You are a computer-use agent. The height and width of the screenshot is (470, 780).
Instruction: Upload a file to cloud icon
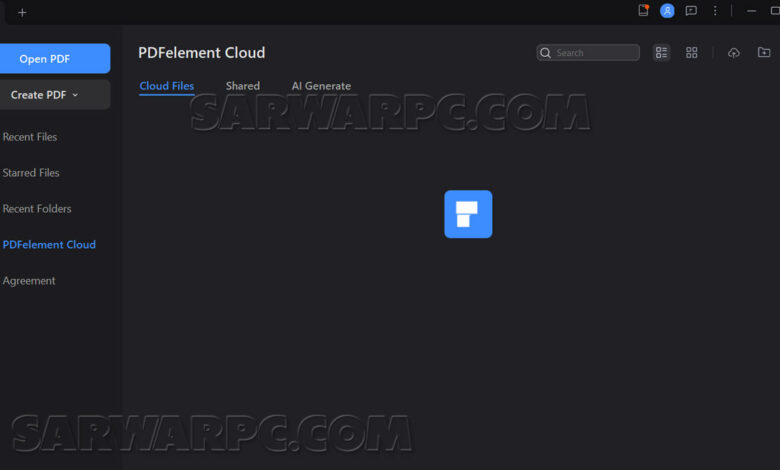pyautogui.click(x=734, y=53)
